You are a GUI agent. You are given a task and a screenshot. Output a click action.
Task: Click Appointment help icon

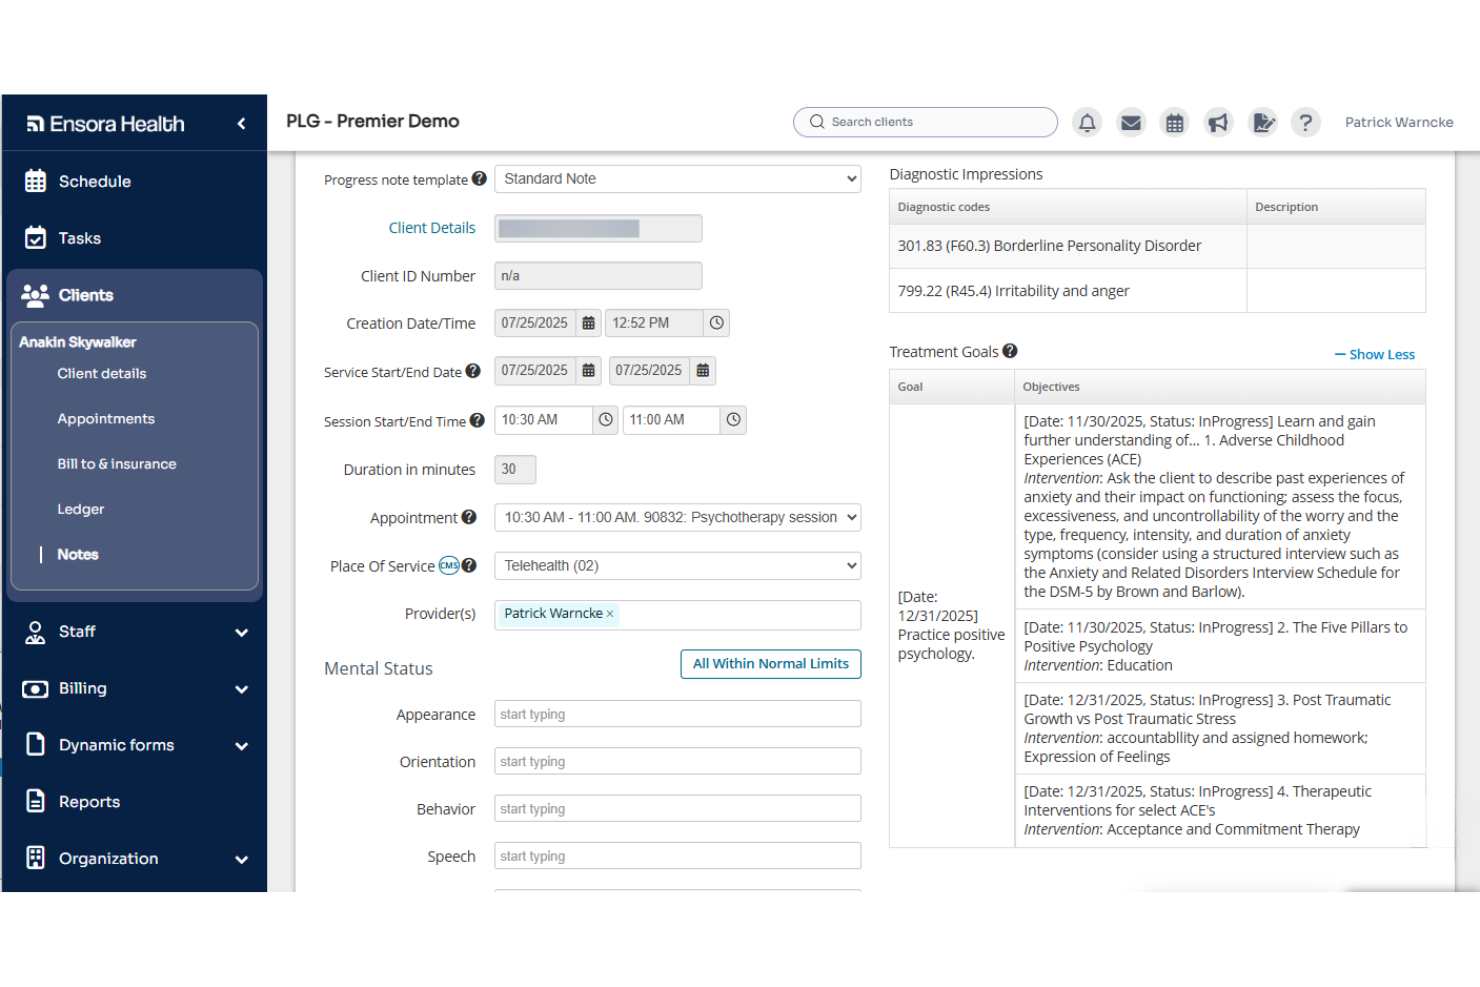[468, 517]
